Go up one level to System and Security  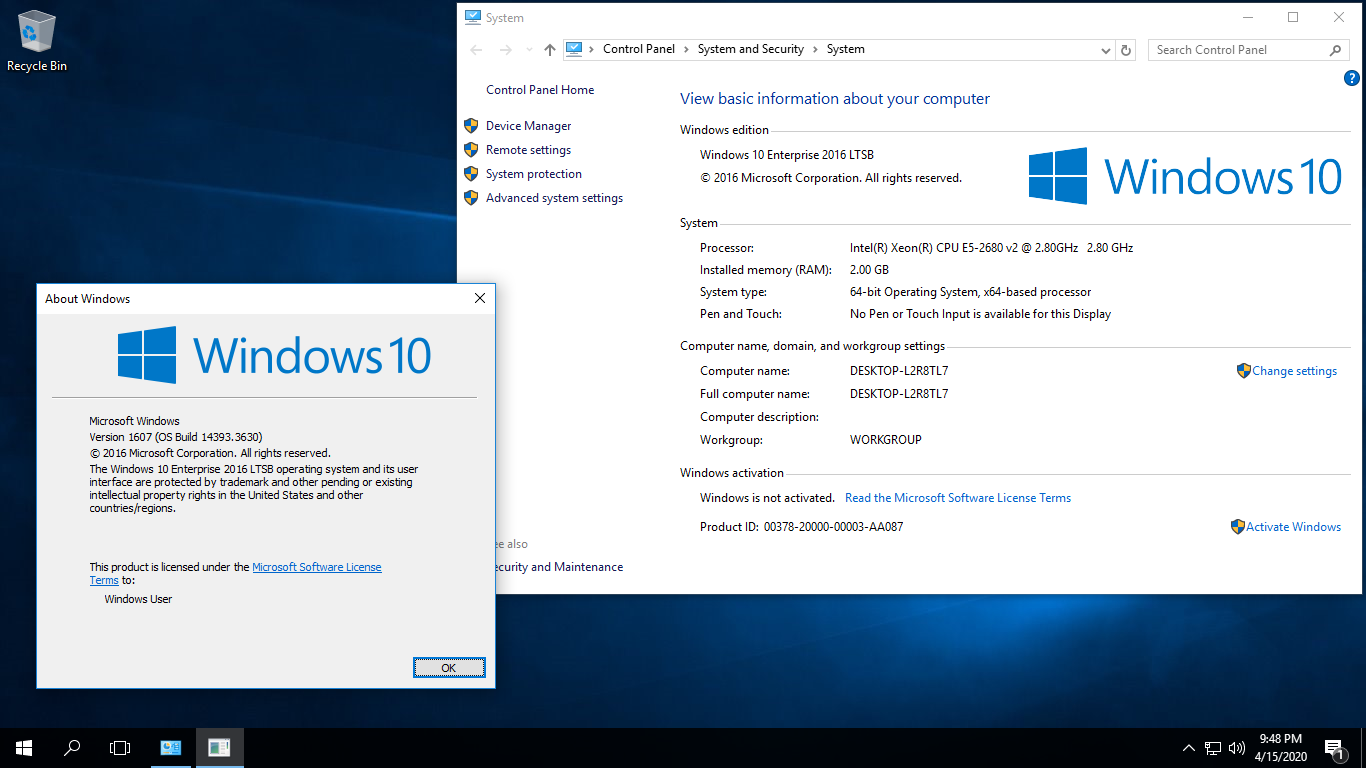point(549,50)
